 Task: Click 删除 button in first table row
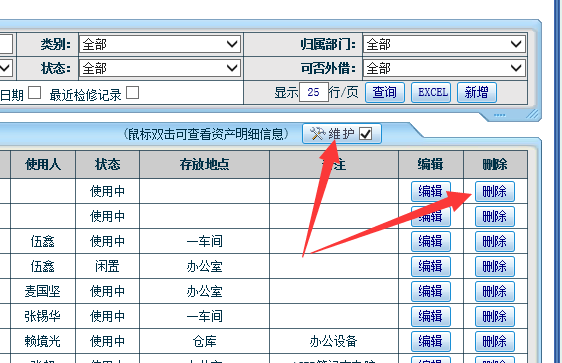coord(495,191)
